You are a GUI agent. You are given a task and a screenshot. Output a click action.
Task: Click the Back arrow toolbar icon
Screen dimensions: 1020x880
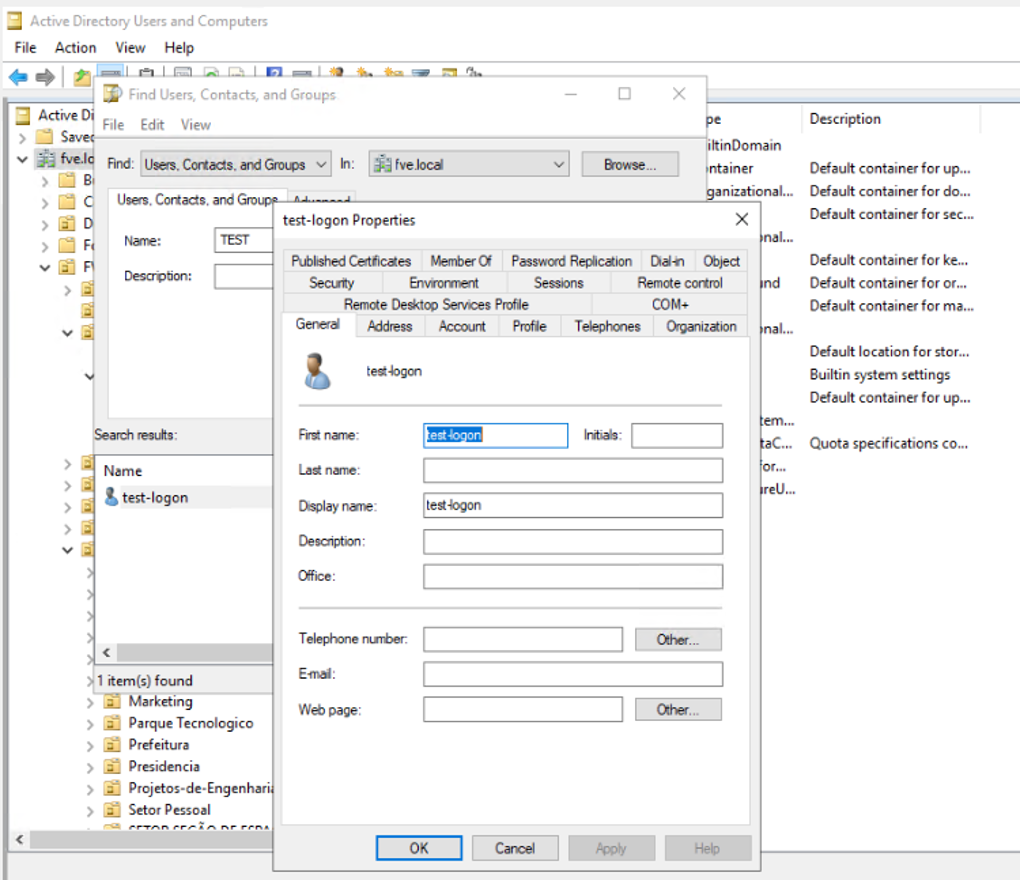18,77
